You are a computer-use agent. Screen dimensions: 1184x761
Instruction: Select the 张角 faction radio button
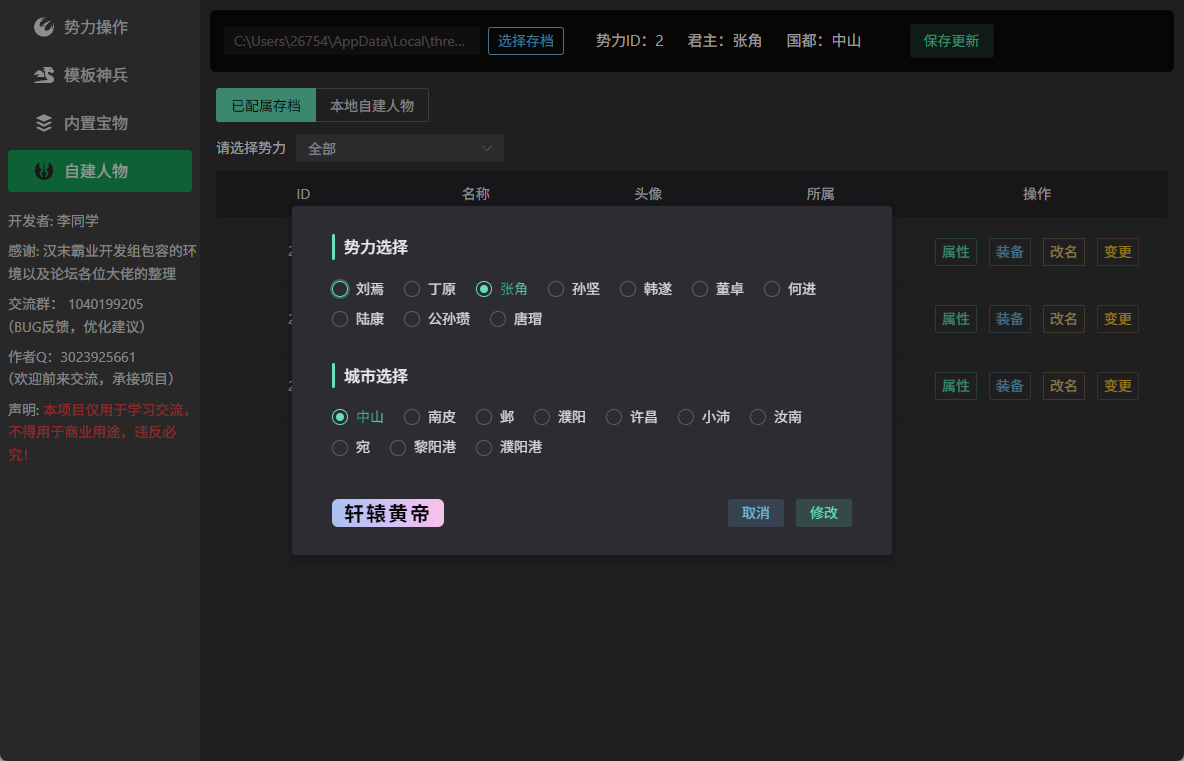pyautogui.click(x=484, y=289)
